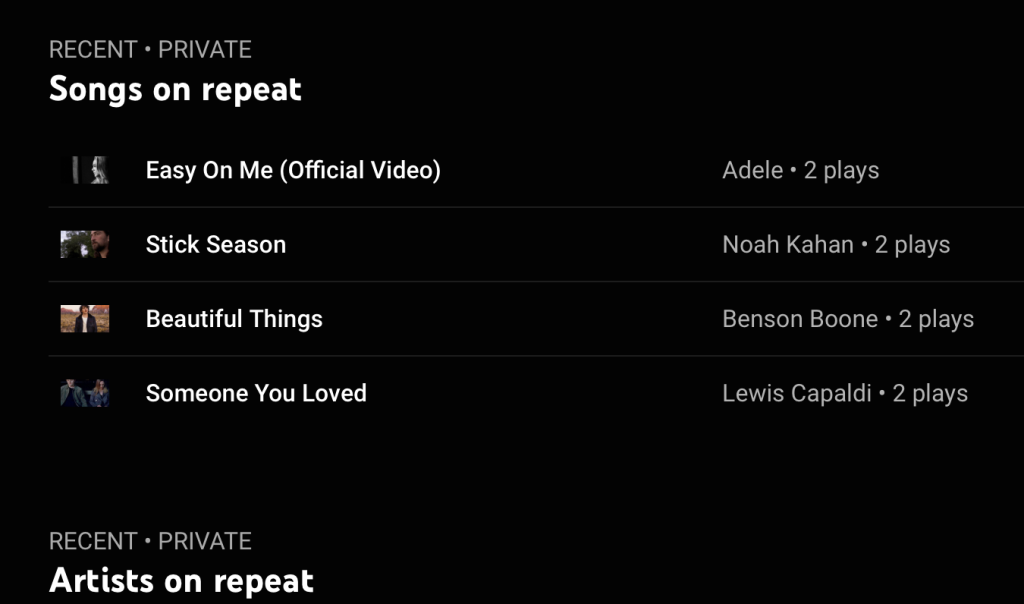Click the play count next to Adele
The height and width of the screenshot is (604, 1024).
842,170
